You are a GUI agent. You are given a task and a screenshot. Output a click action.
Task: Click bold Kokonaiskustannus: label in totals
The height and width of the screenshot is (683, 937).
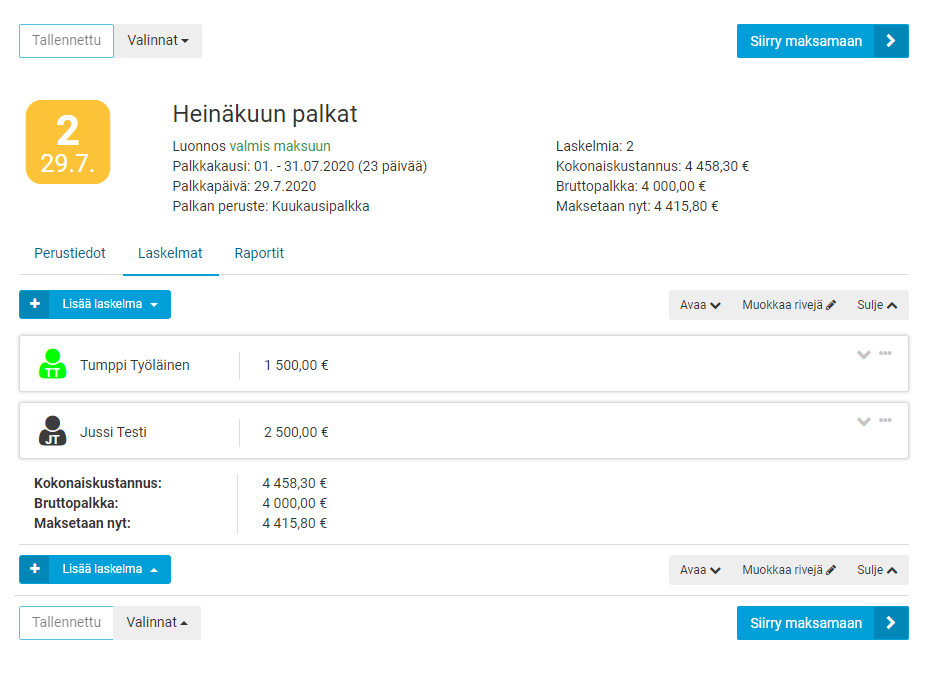click(x=98, y=483)
